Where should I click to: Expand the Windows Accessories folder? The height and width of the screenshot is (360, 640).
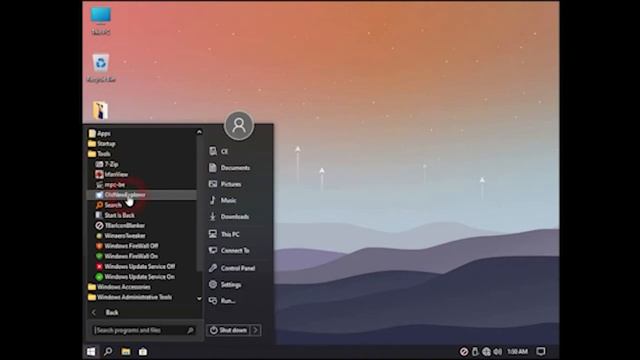(x=119, y=287)
